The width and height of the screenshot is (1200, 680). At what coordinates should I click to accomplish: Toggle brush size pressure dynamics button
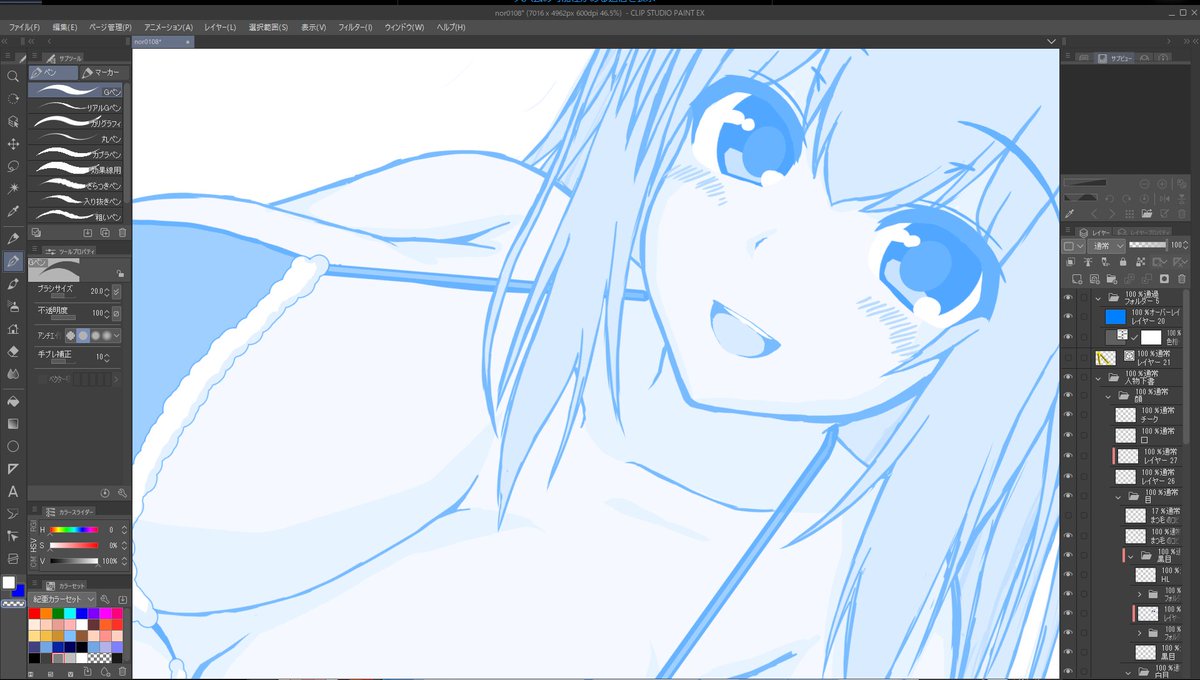[x=116, y=291]
